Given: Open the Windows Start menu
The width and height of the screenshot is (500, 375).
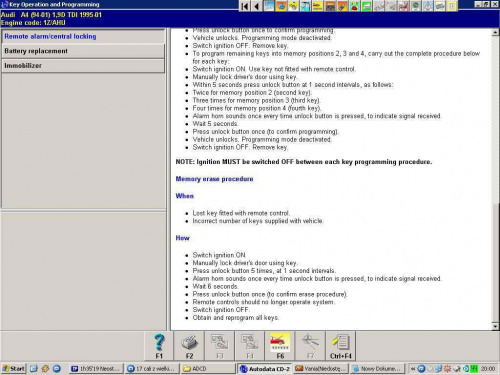Looking at the screenshot, I should click(x=13, y=368).
